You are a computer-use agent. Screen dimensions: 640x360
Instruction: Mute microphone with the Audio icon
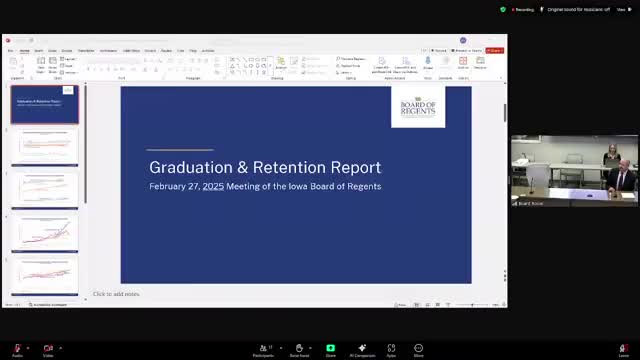click(x=17, y=350)
